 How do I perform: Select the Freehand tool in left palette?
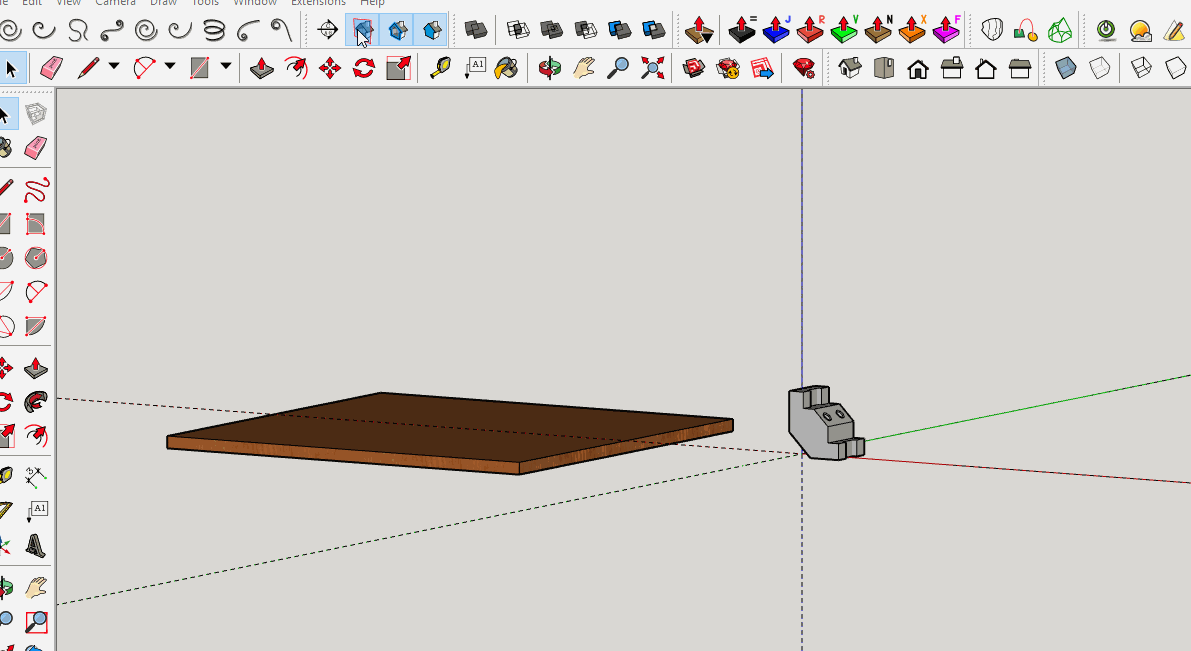[36, 189]
